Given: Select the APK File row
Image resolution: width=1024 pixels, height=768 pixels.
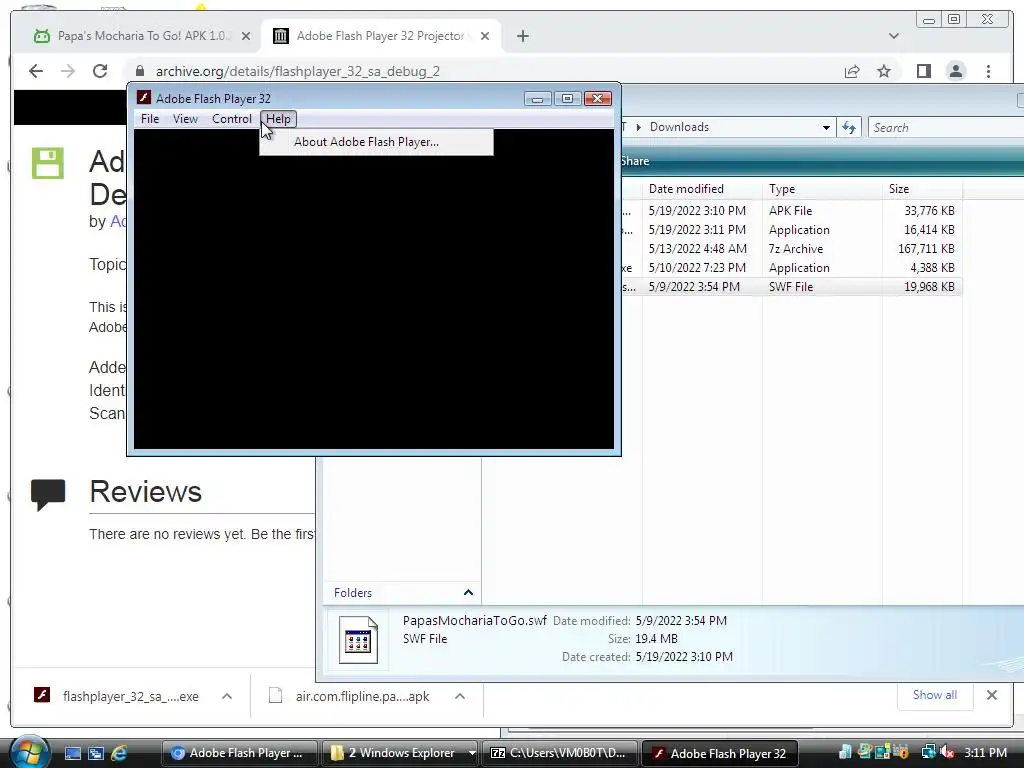Looking at the screenshot, I should pyautogui.click(x=791, y=211).
